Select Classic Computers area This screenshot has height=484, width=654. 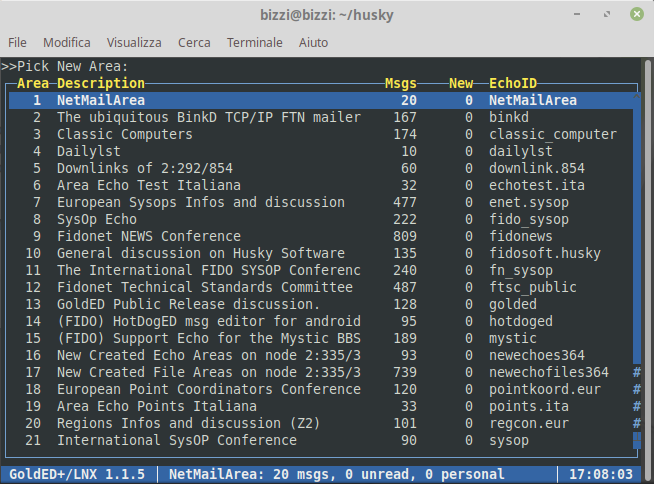pos(125,134)
